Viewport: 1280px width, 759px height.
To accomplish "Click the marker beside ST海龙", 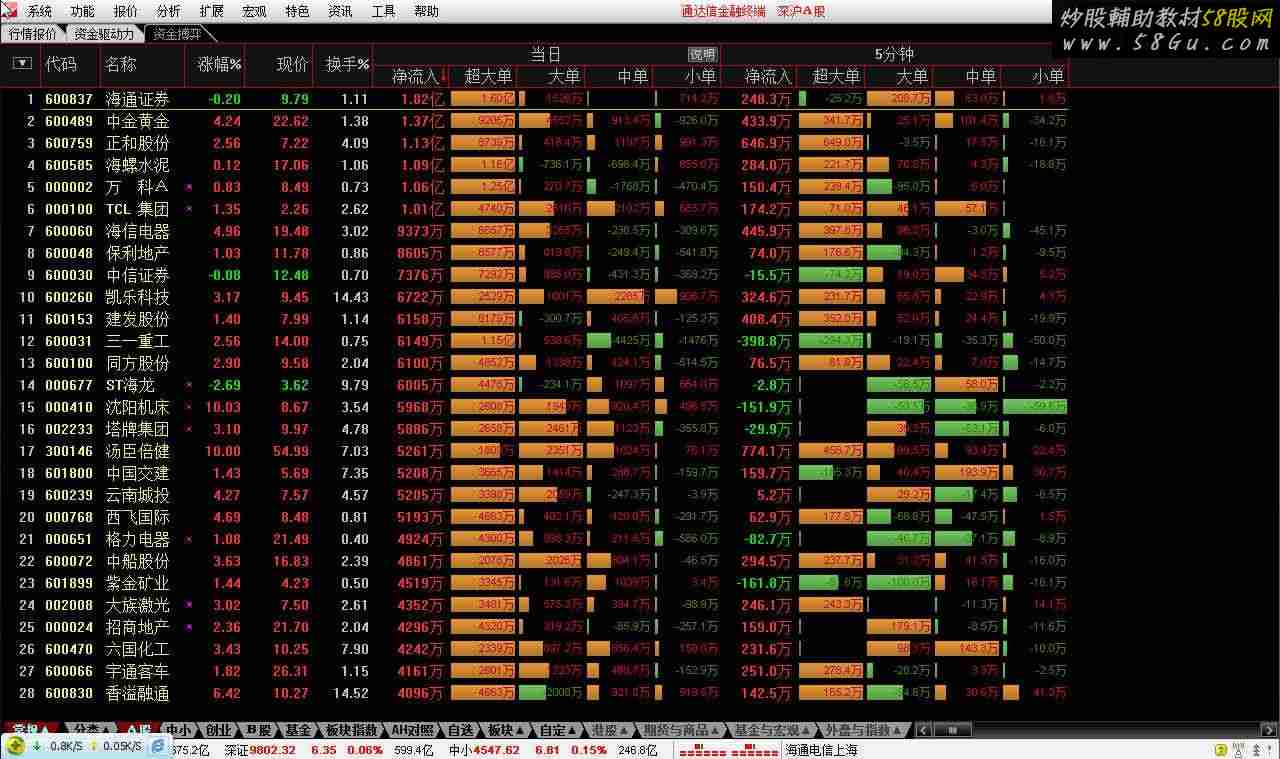I will coord(189,385).
